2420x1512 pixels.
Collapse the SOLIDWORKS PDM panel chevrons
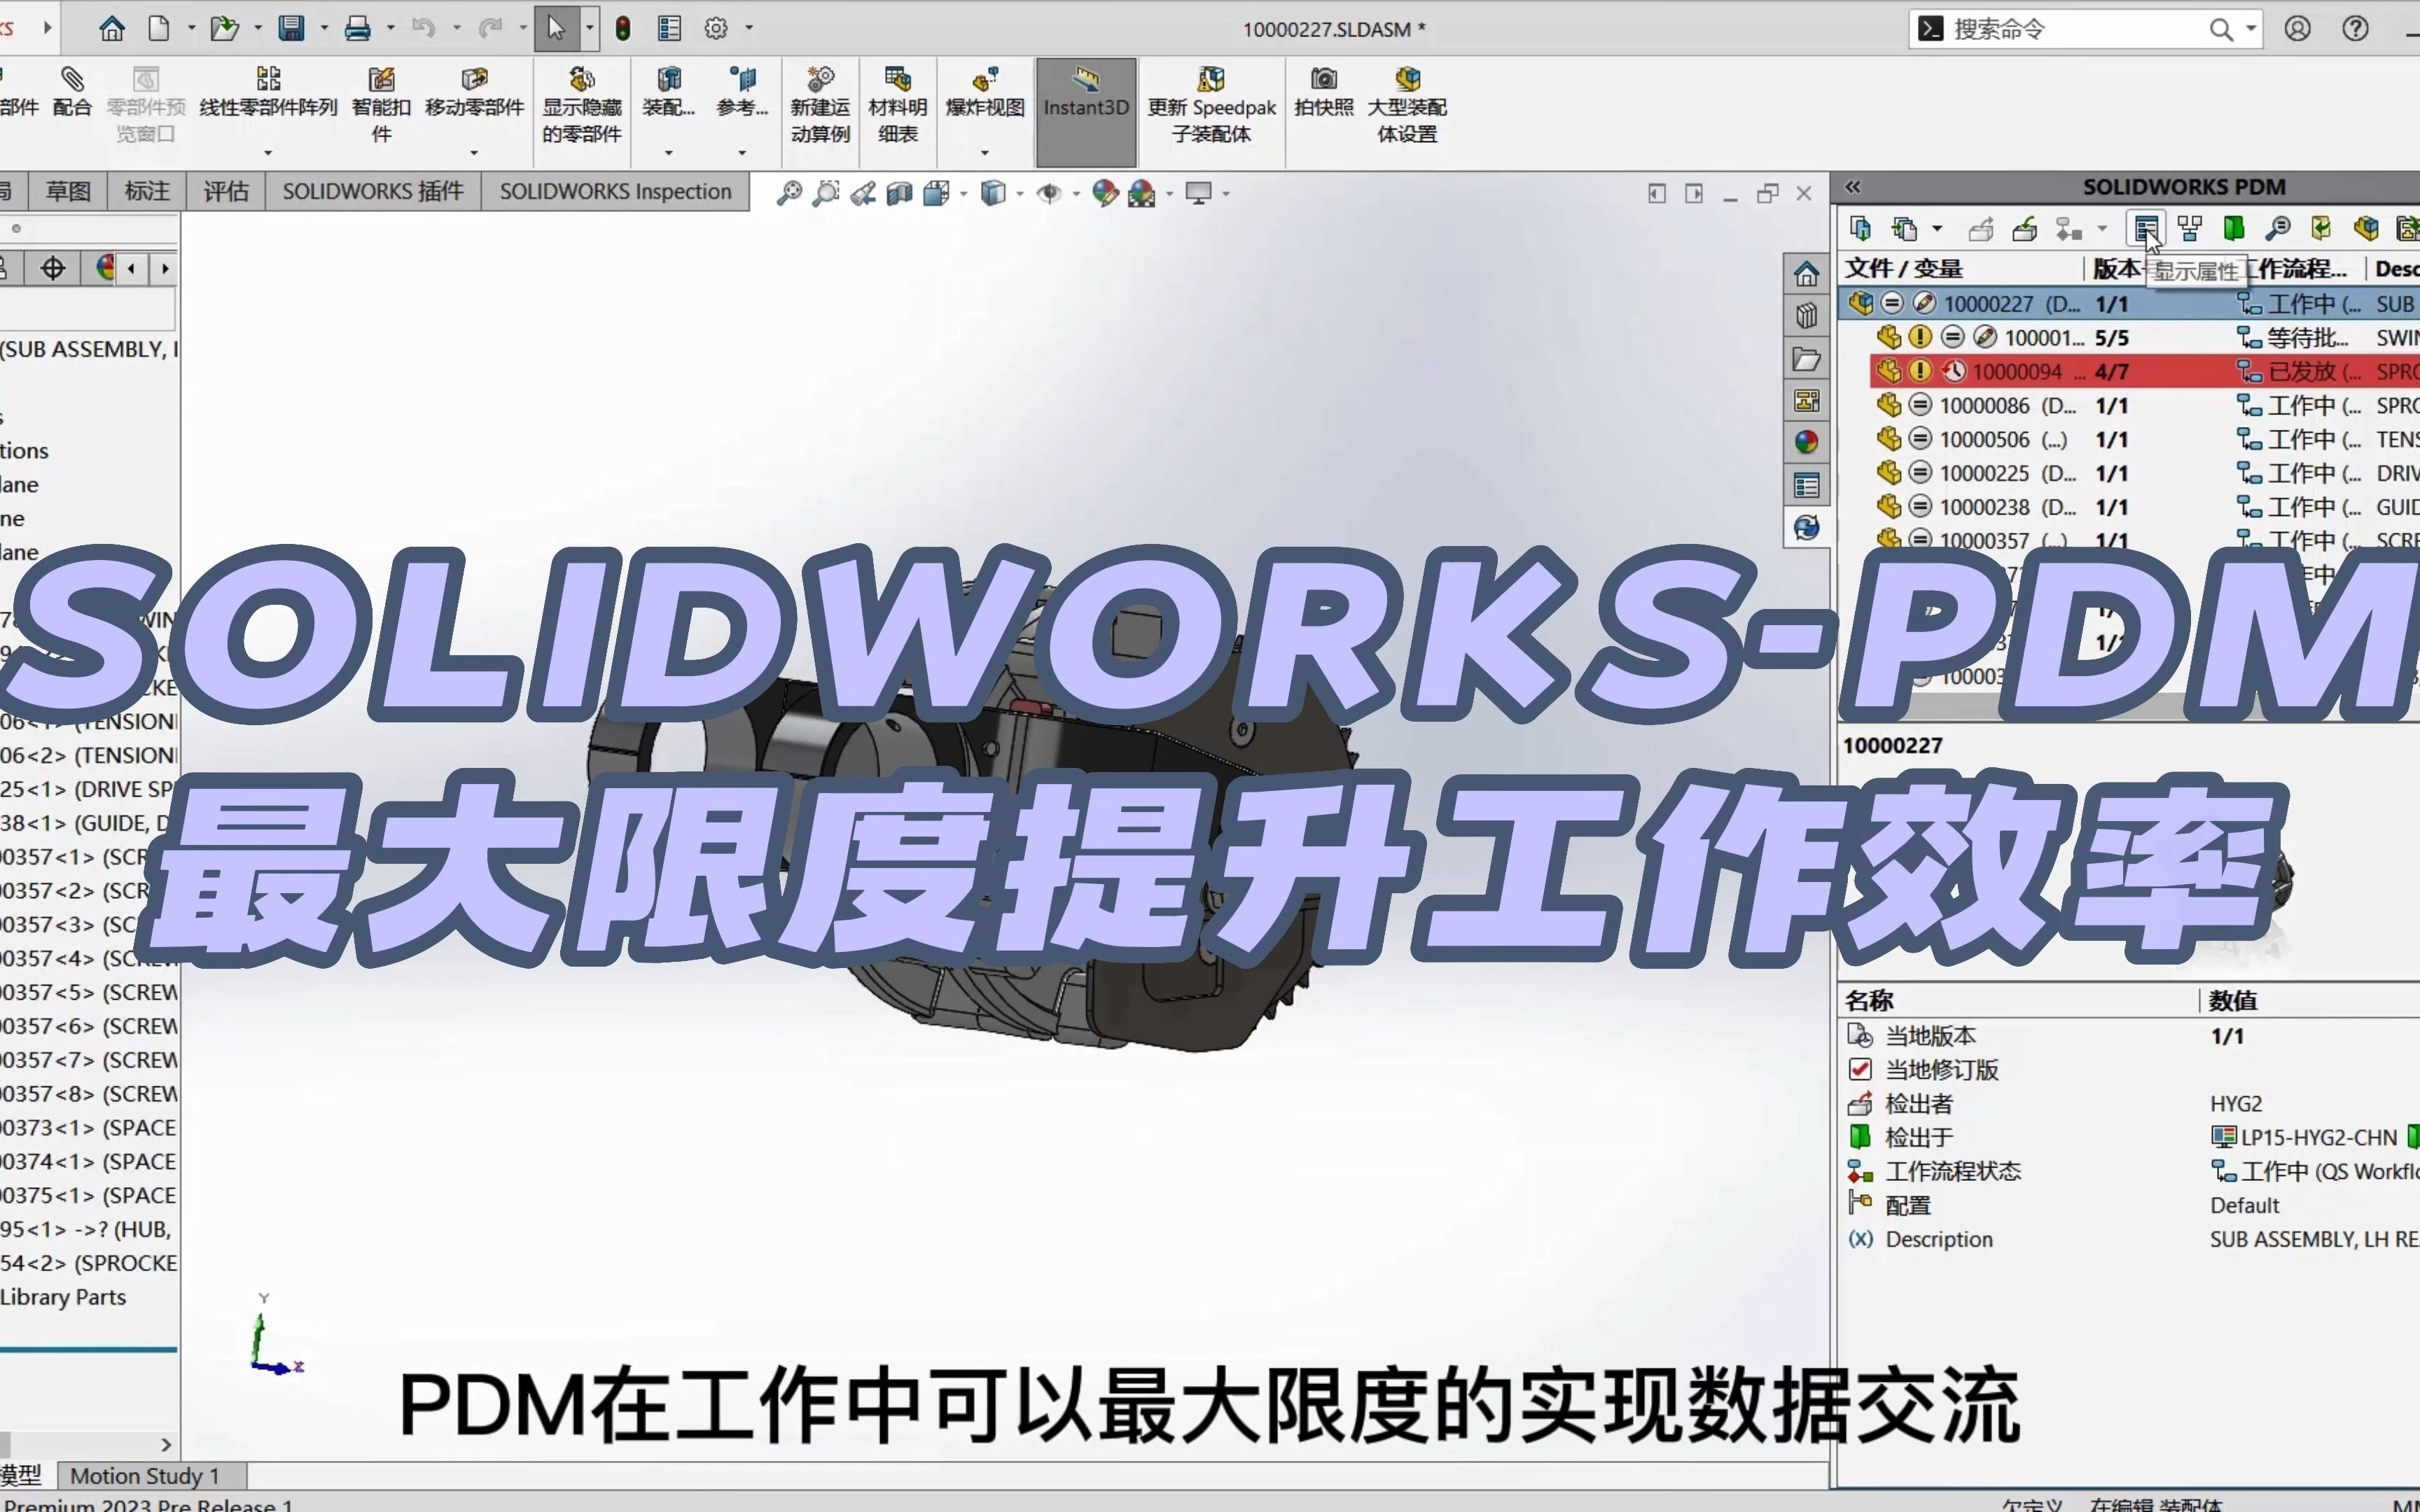pyautogui.click(x=1853, y=187)
